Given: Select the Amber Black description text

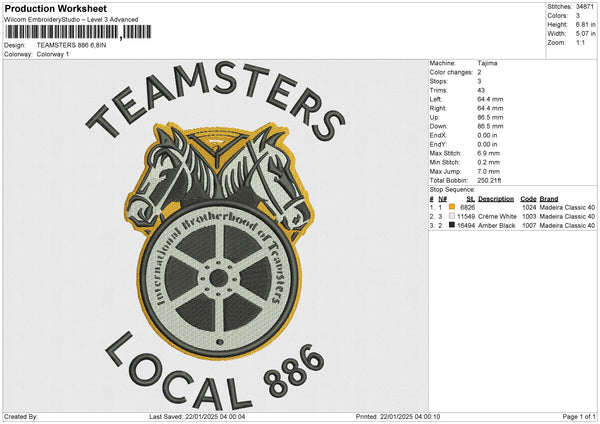Looking at the screenshot, I should (x=496, y=226).
